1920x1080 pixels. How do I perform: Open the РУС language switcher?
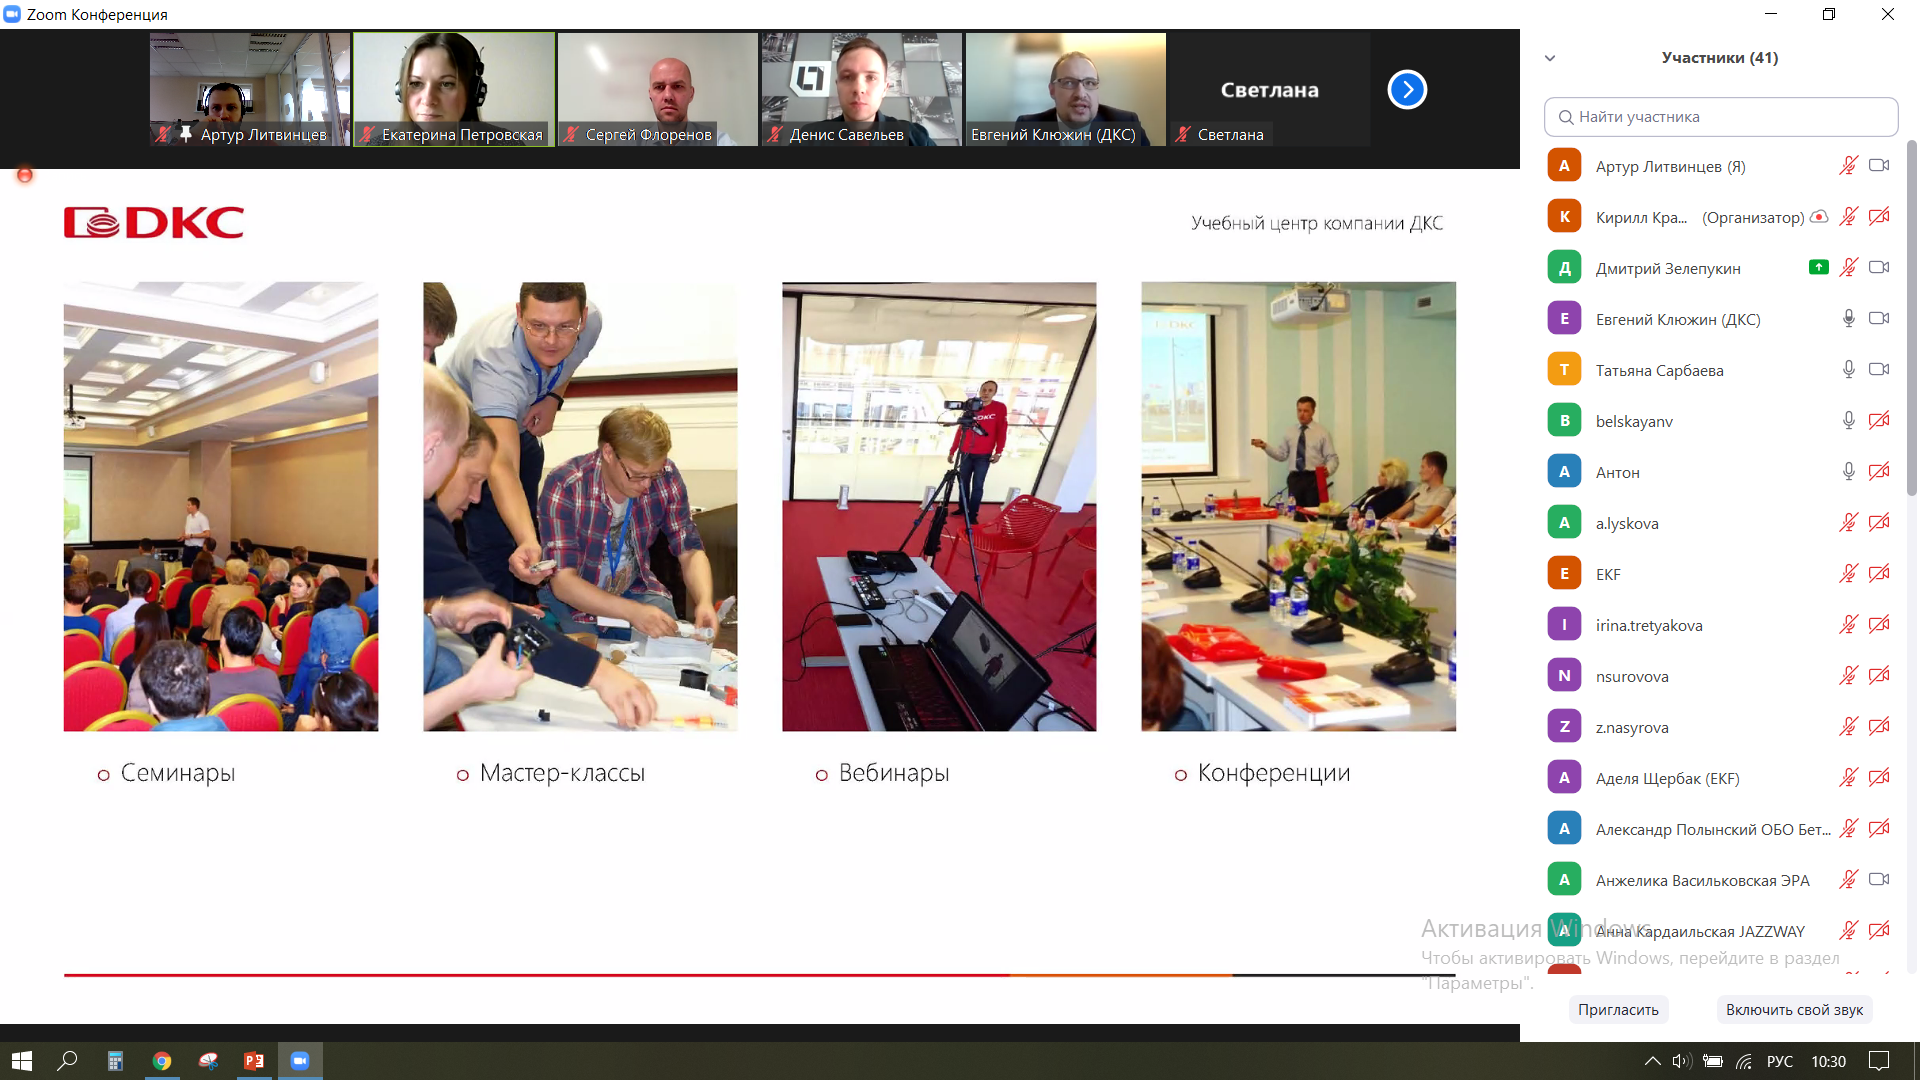coord(1779,1061)
